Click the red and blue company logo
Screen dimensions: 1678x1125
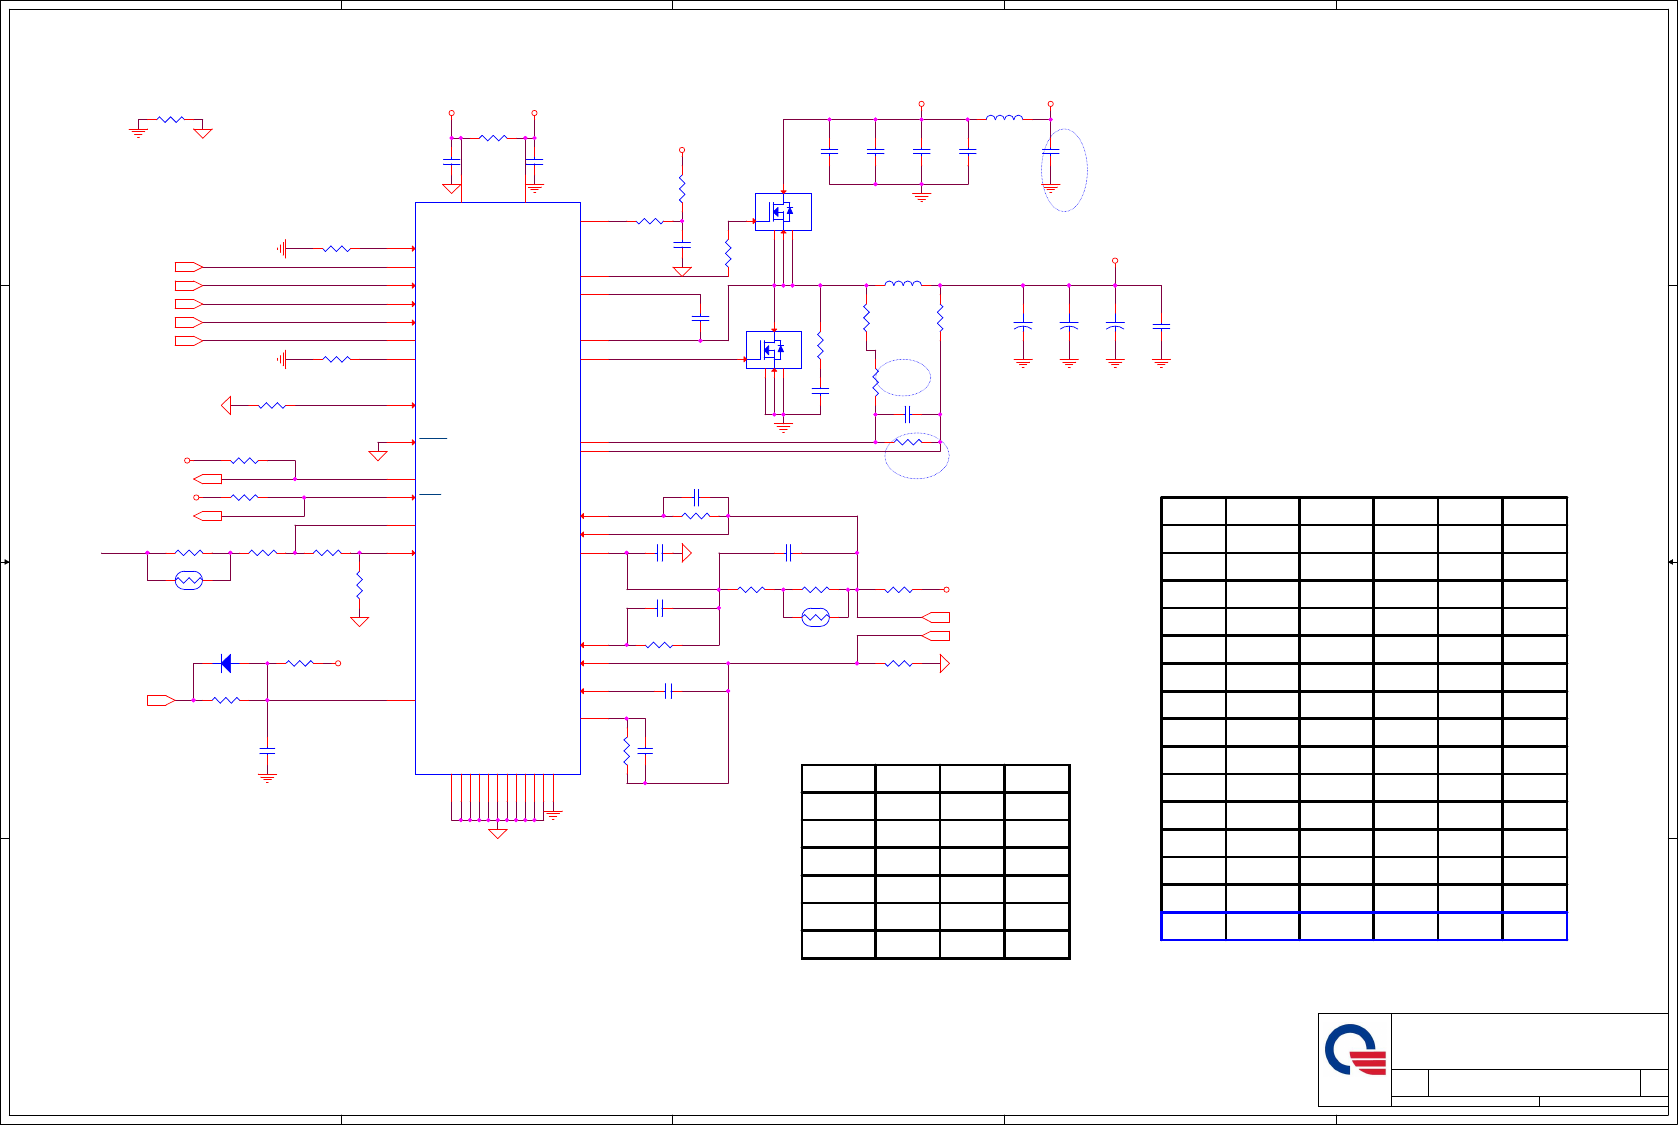[1355, 1050]
